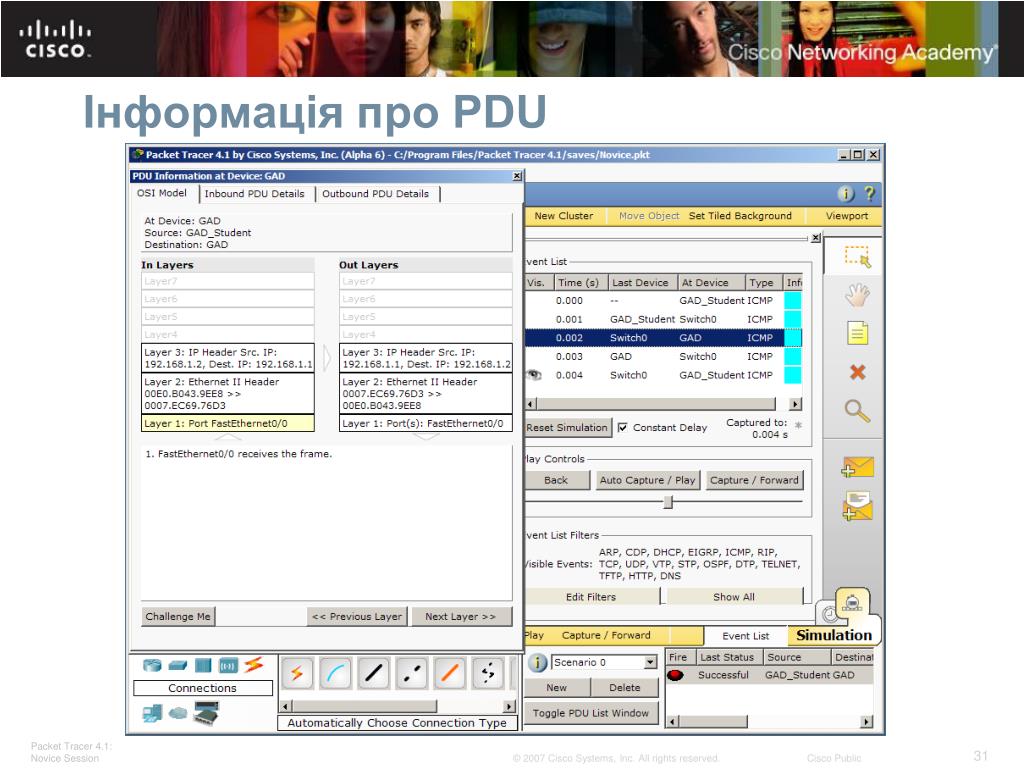The image size is (1024, 768).
Task: Open info icon beside Scenario 0
Action: 537,663
